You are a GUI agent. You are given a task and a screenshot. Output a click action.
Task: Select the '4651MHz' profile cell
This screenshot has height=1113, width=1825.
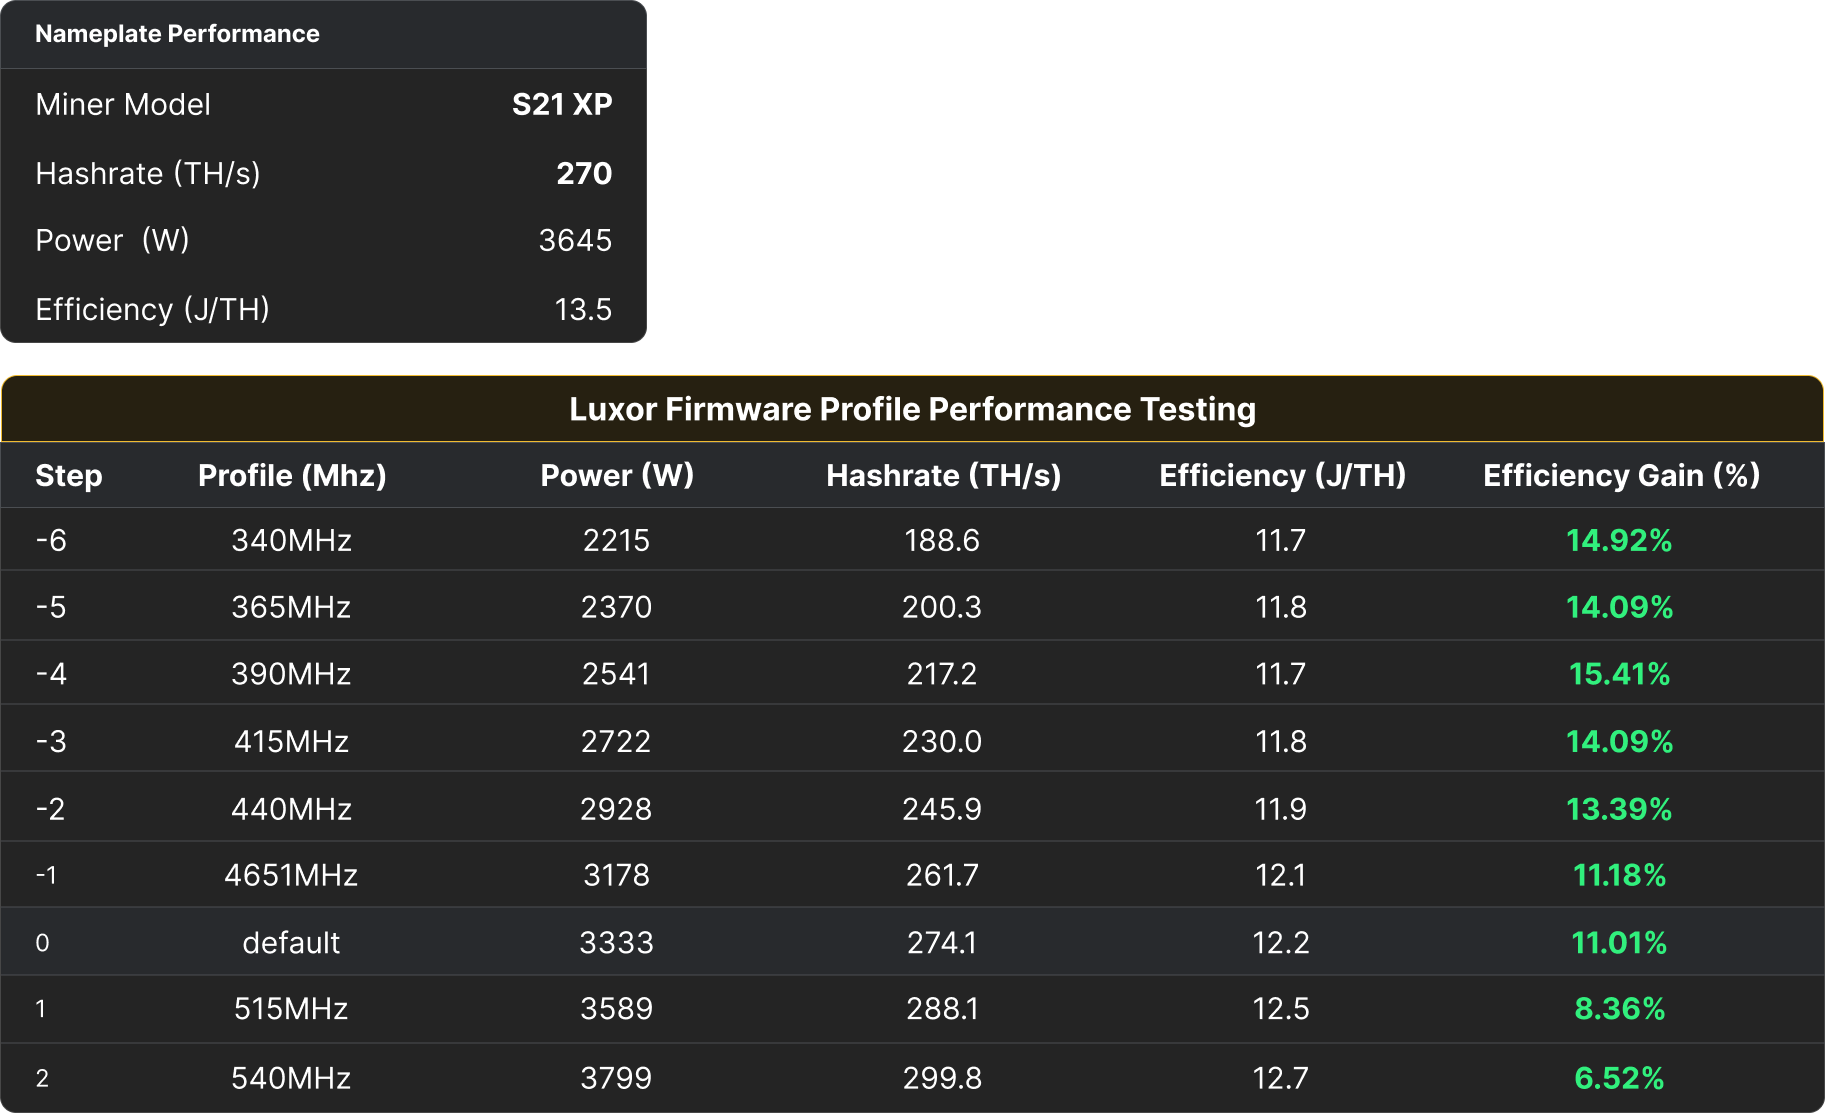(x=291, y=875)
